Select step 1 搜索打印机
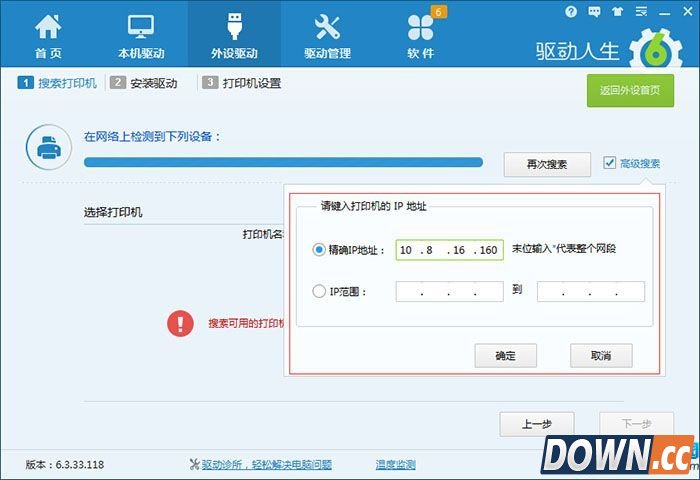The image size is (700, 480). [57, 83]
